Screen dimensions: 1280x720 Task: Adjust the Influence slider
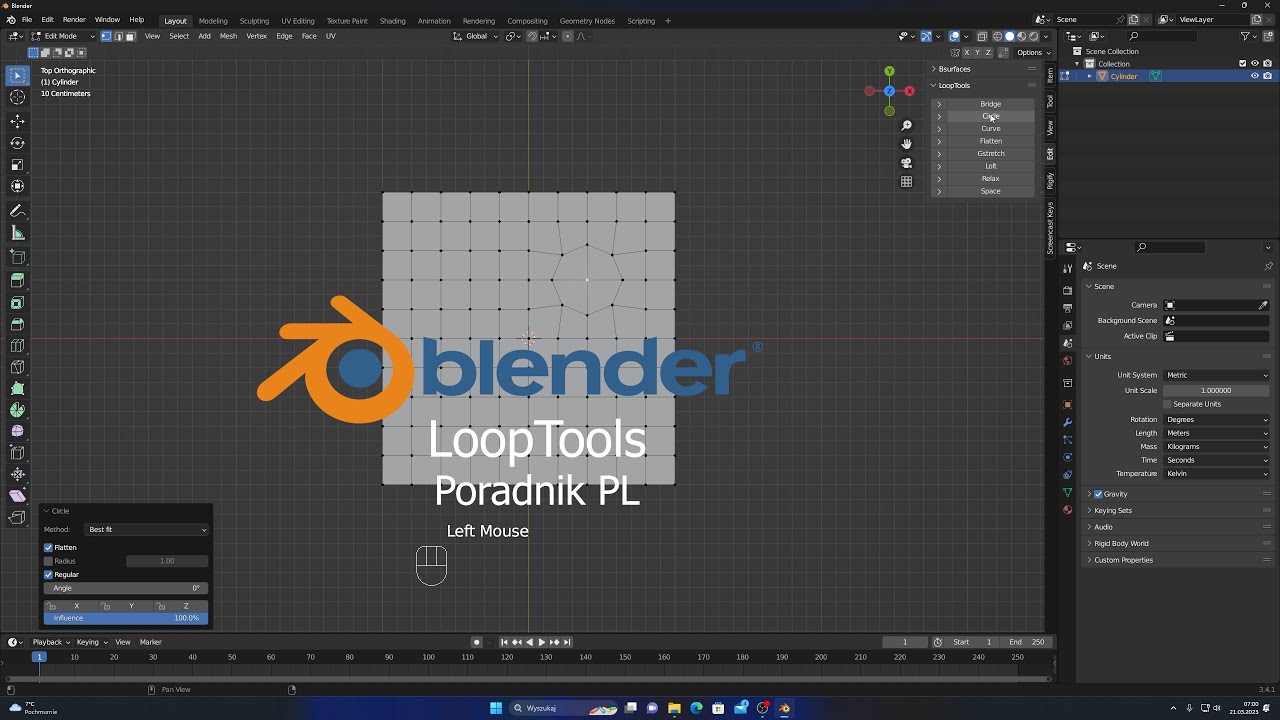coord(126,618)
